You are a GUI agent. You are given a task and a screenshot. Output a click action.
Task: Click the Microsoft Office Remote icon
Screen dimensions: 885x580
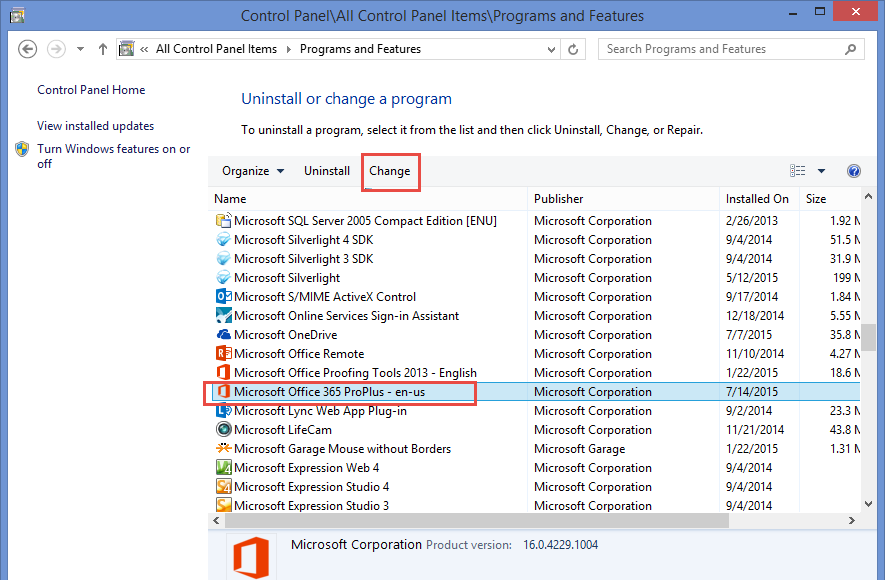pyautogui.click(x=224, y=354)
